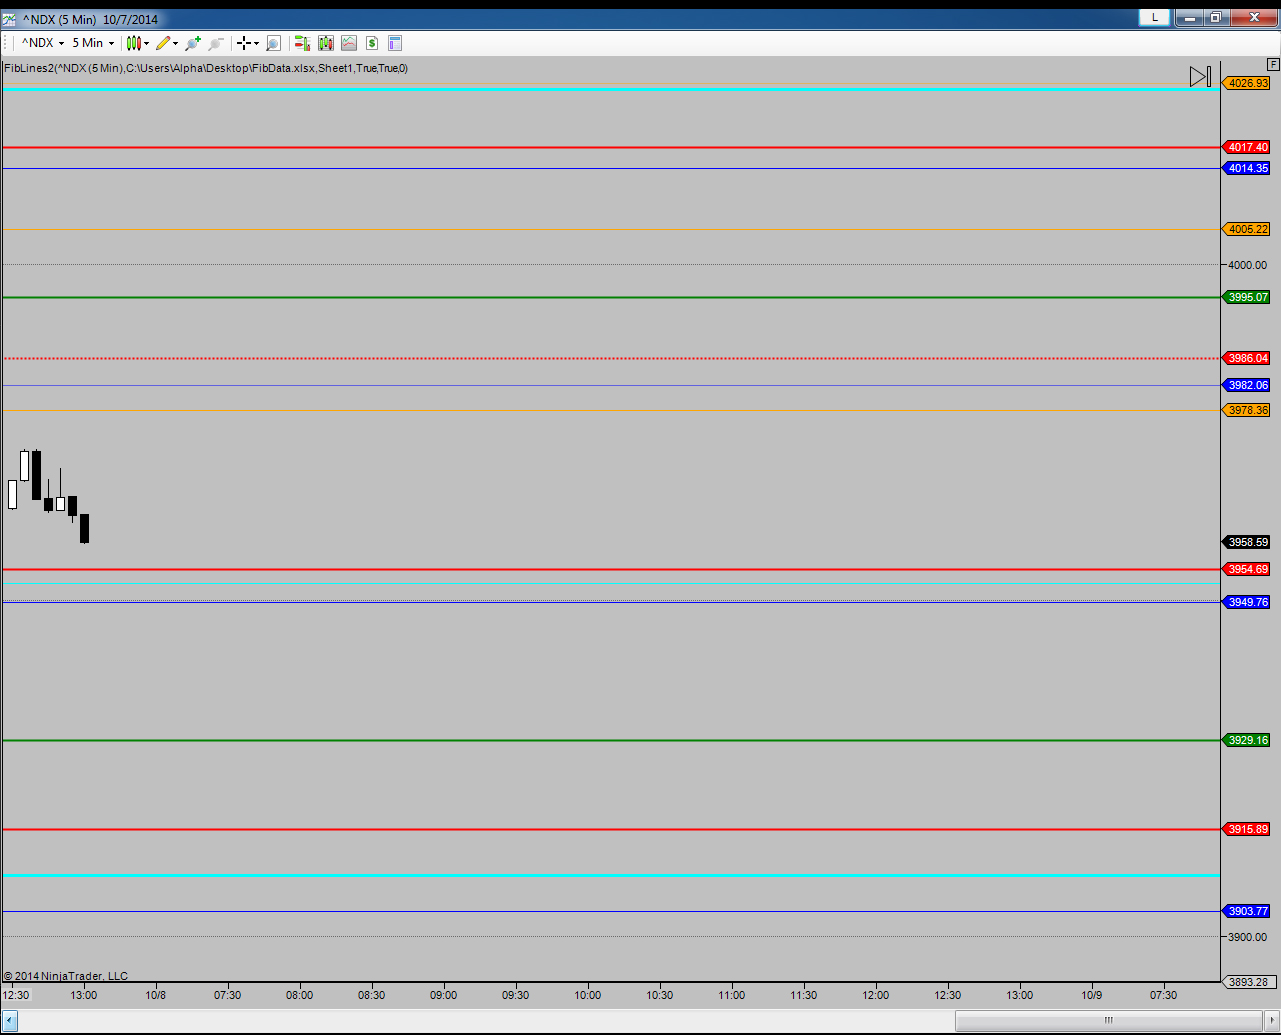
Task: Minimize the ^NDX chart window
Action: click(x=1189, y=17)
